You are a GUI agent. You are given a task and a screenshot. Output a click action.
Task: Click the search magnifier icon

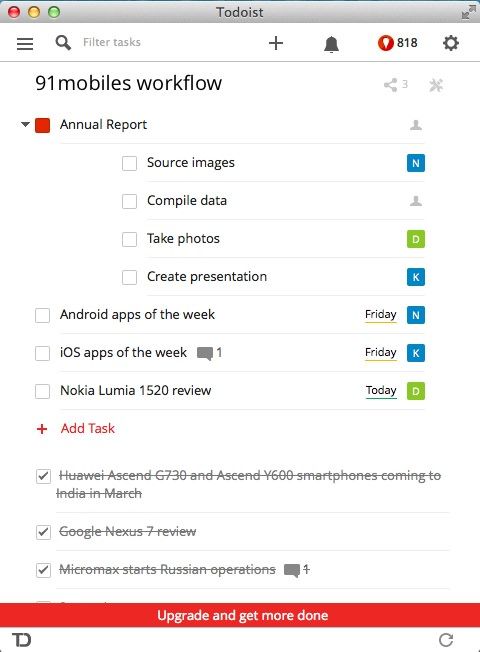click(63, 42)
